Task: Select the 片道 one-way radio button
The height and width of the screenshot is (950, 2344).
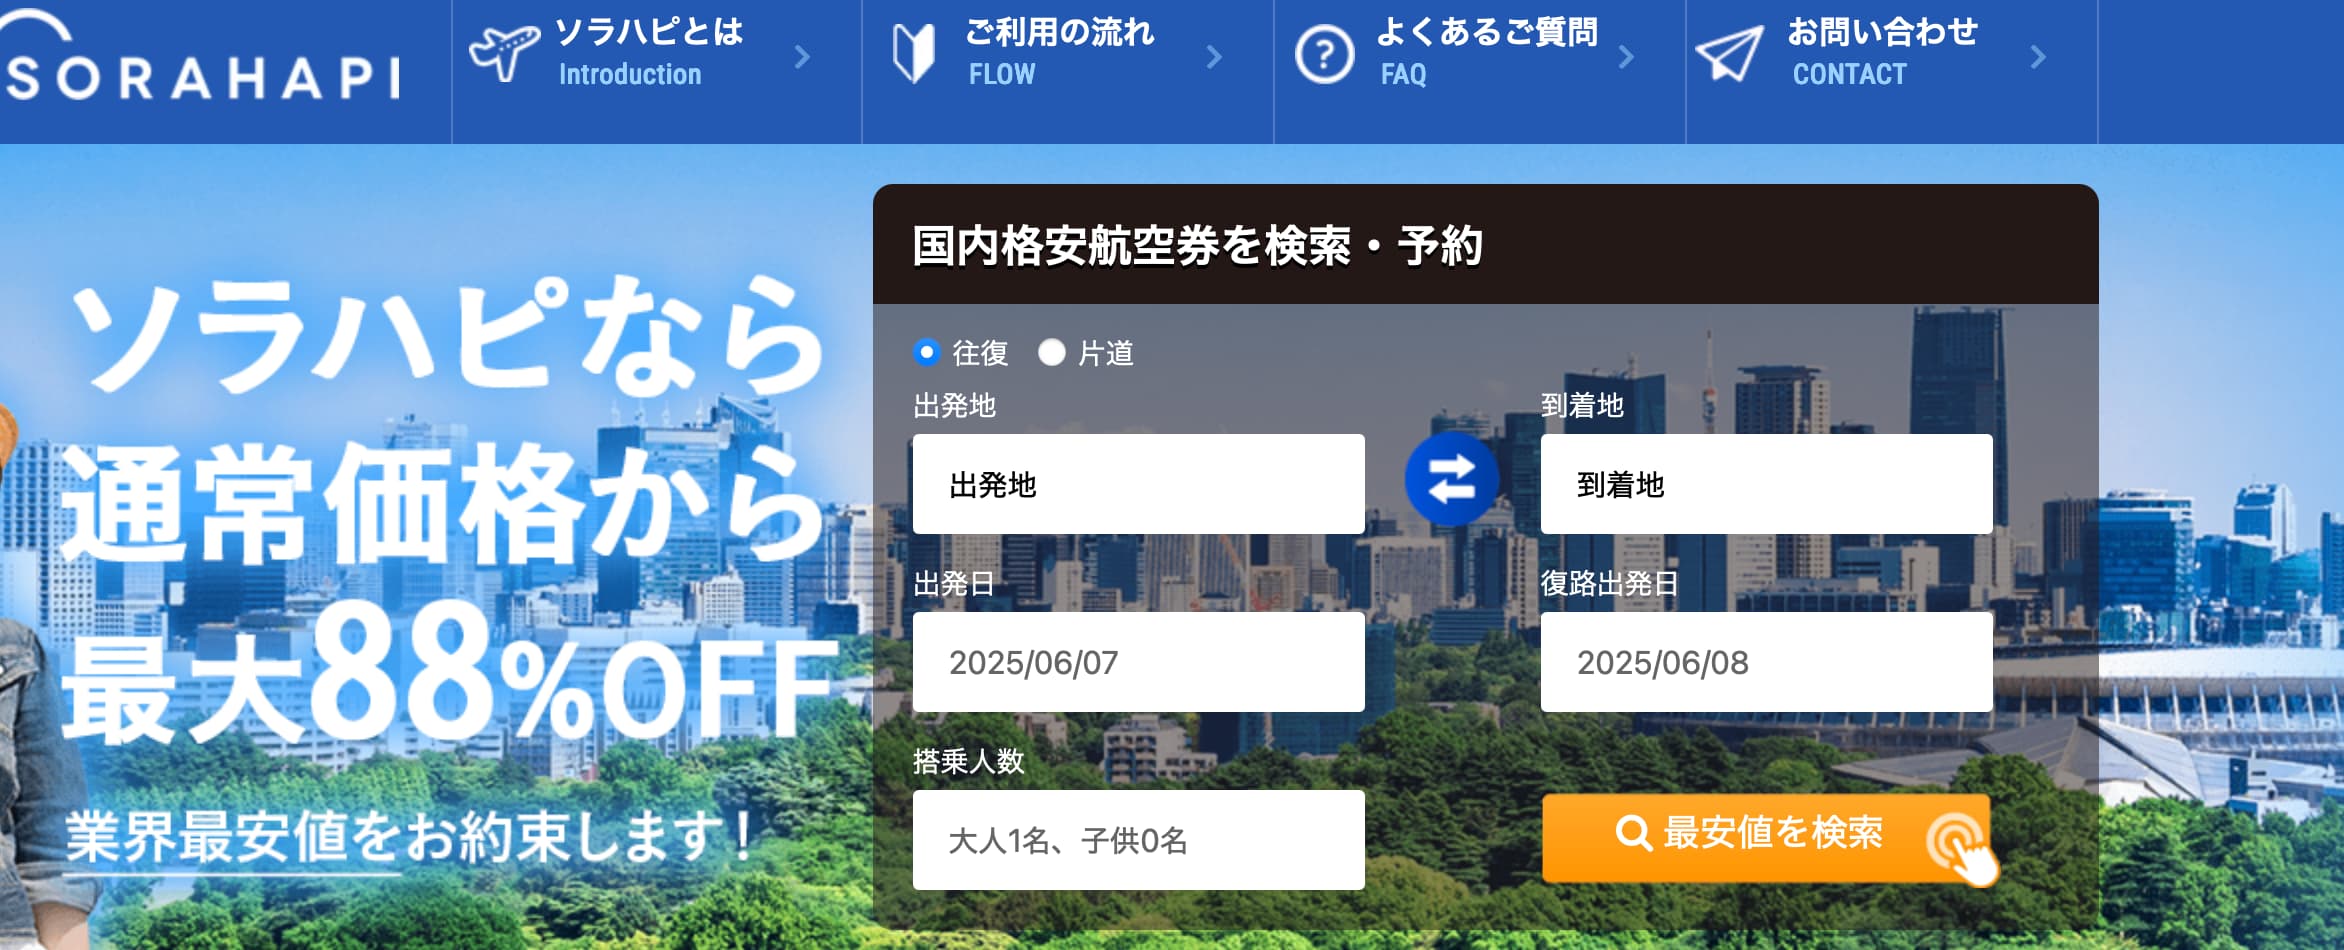Action: pos(1052,352)
